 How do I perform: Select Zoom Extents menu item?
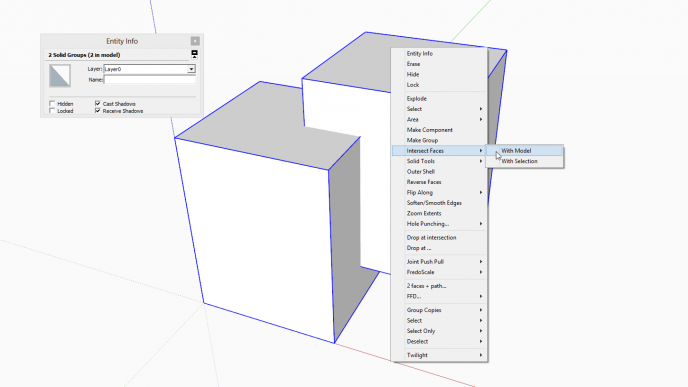(439, 214)
